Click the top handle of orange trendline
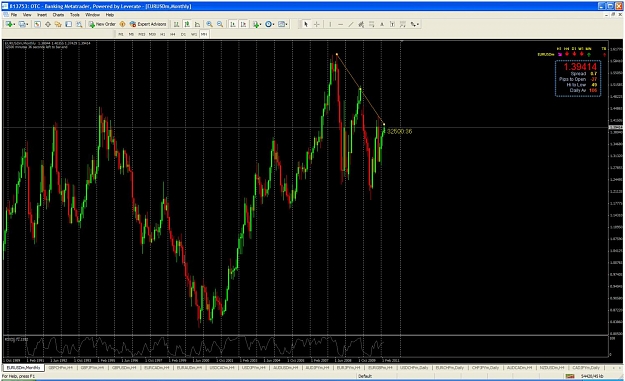 (x=336, y=54)
